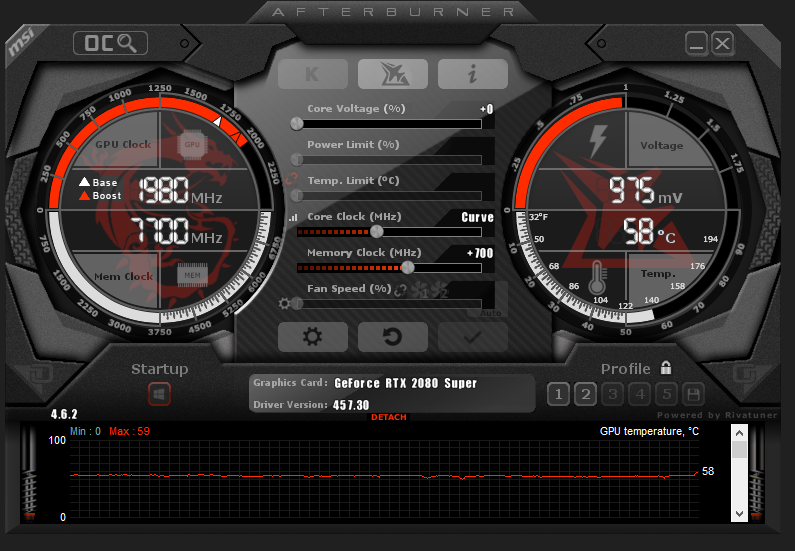Click the MEM chip icon in gauge
This screenshot has height=551, width=795.
(192, 275)
